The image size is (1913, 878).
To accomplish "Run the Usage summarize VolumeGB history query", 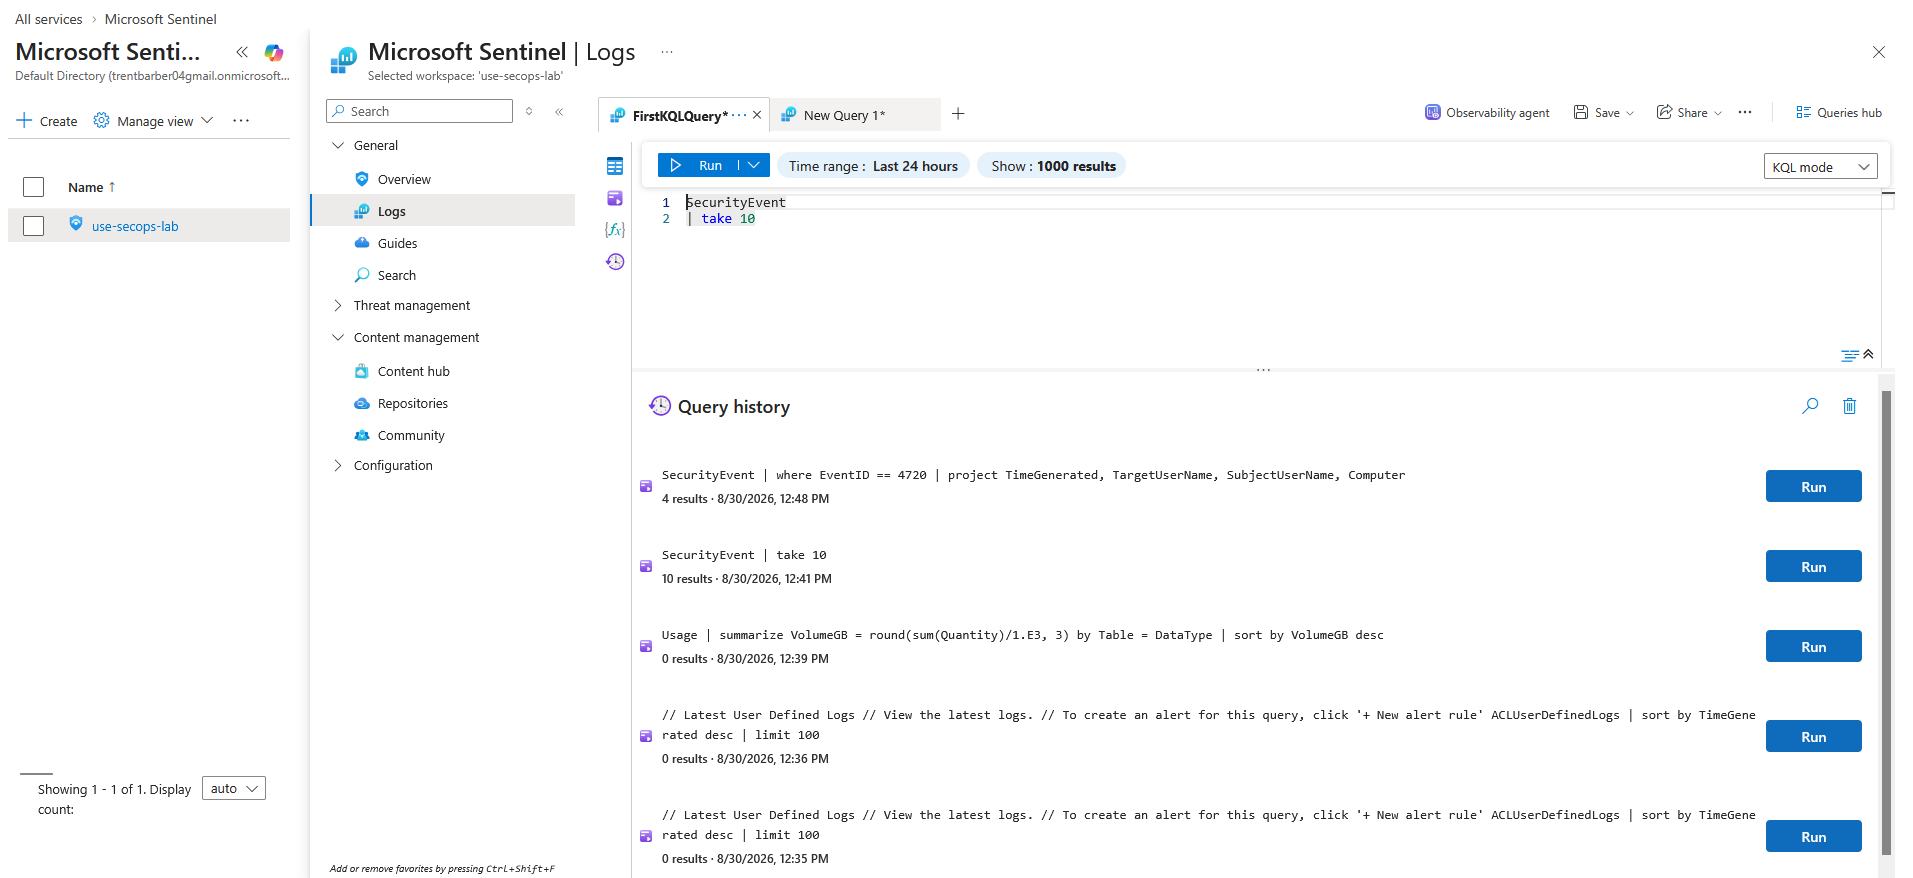I will coord(1813,646).
